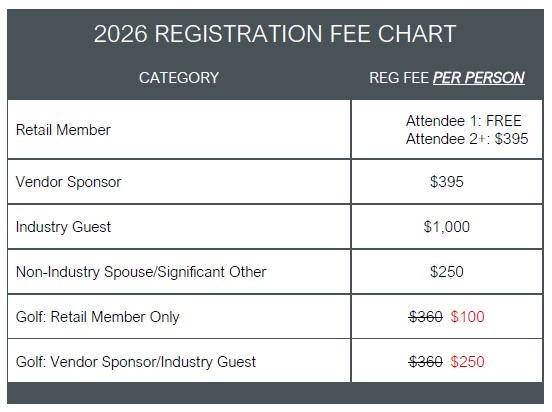Click the red $250 golf price
The width and height of the screenshot is (552, 412).
[468, 362]
